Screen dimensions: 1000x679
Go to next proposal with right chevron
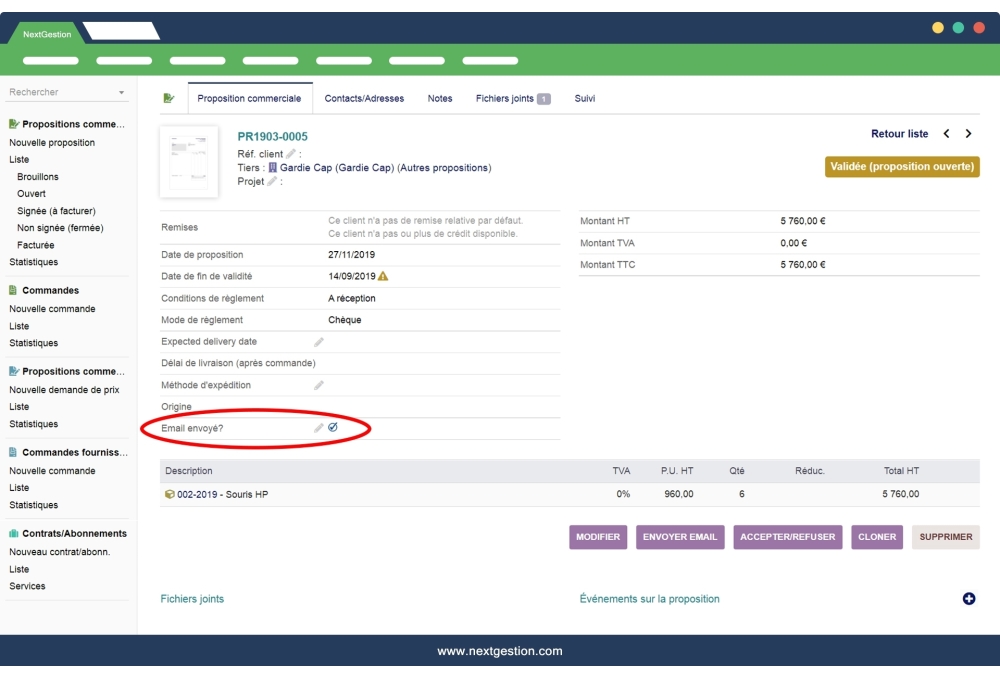[968, 133]
